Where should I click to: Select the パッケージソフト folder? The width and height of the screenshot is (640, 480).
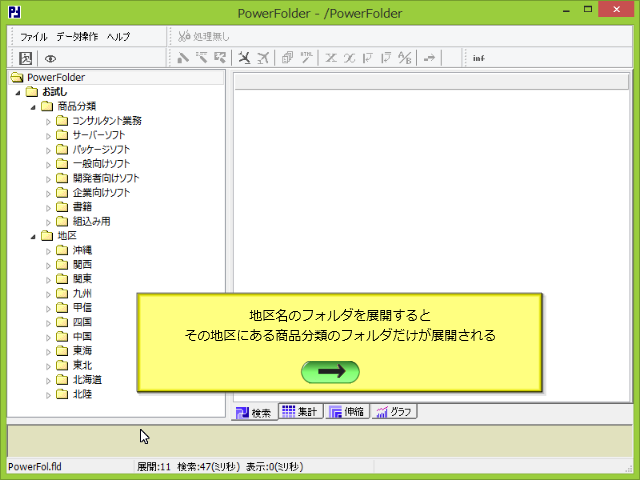point(101,149)
